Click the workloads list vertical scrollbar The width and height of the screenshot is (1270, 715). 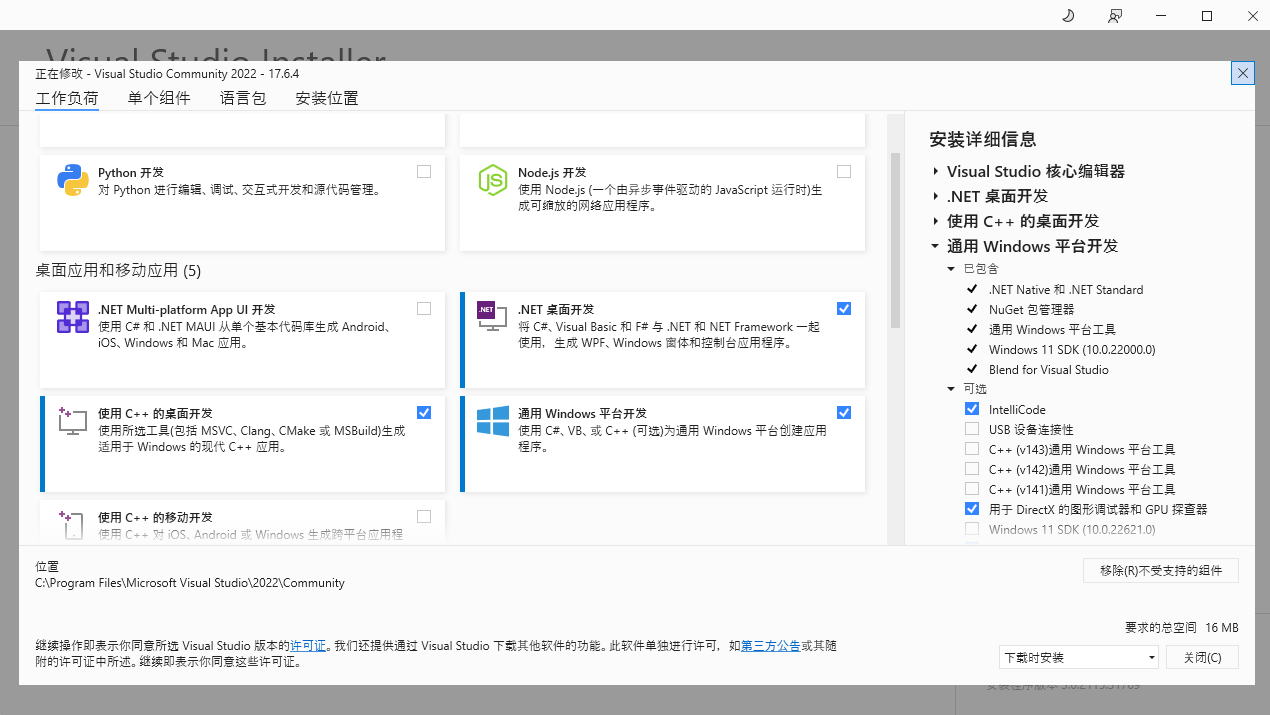pyautogui.click(x=895, y=240)
